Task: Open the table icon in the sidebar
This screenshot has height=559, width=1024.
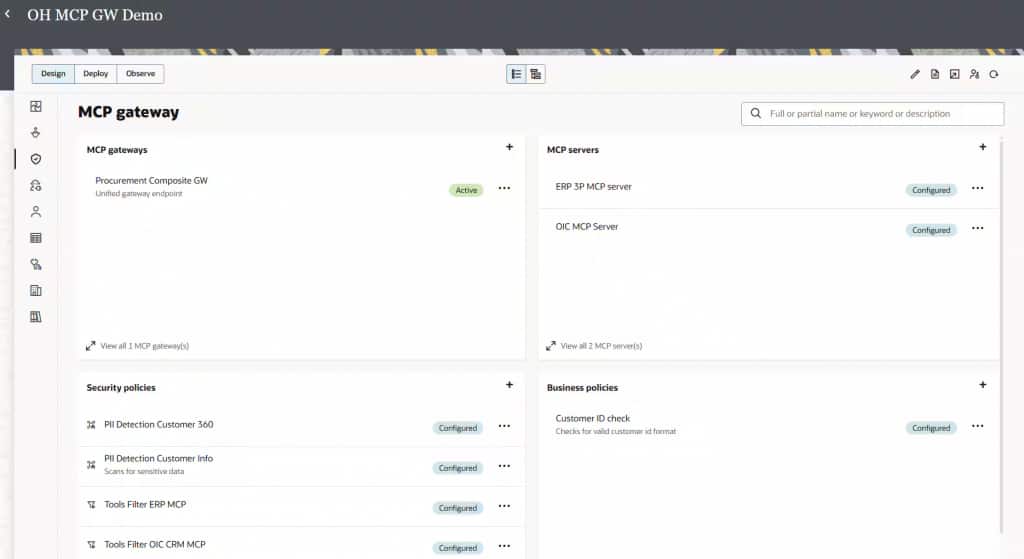Action: [x=36, y=238]
